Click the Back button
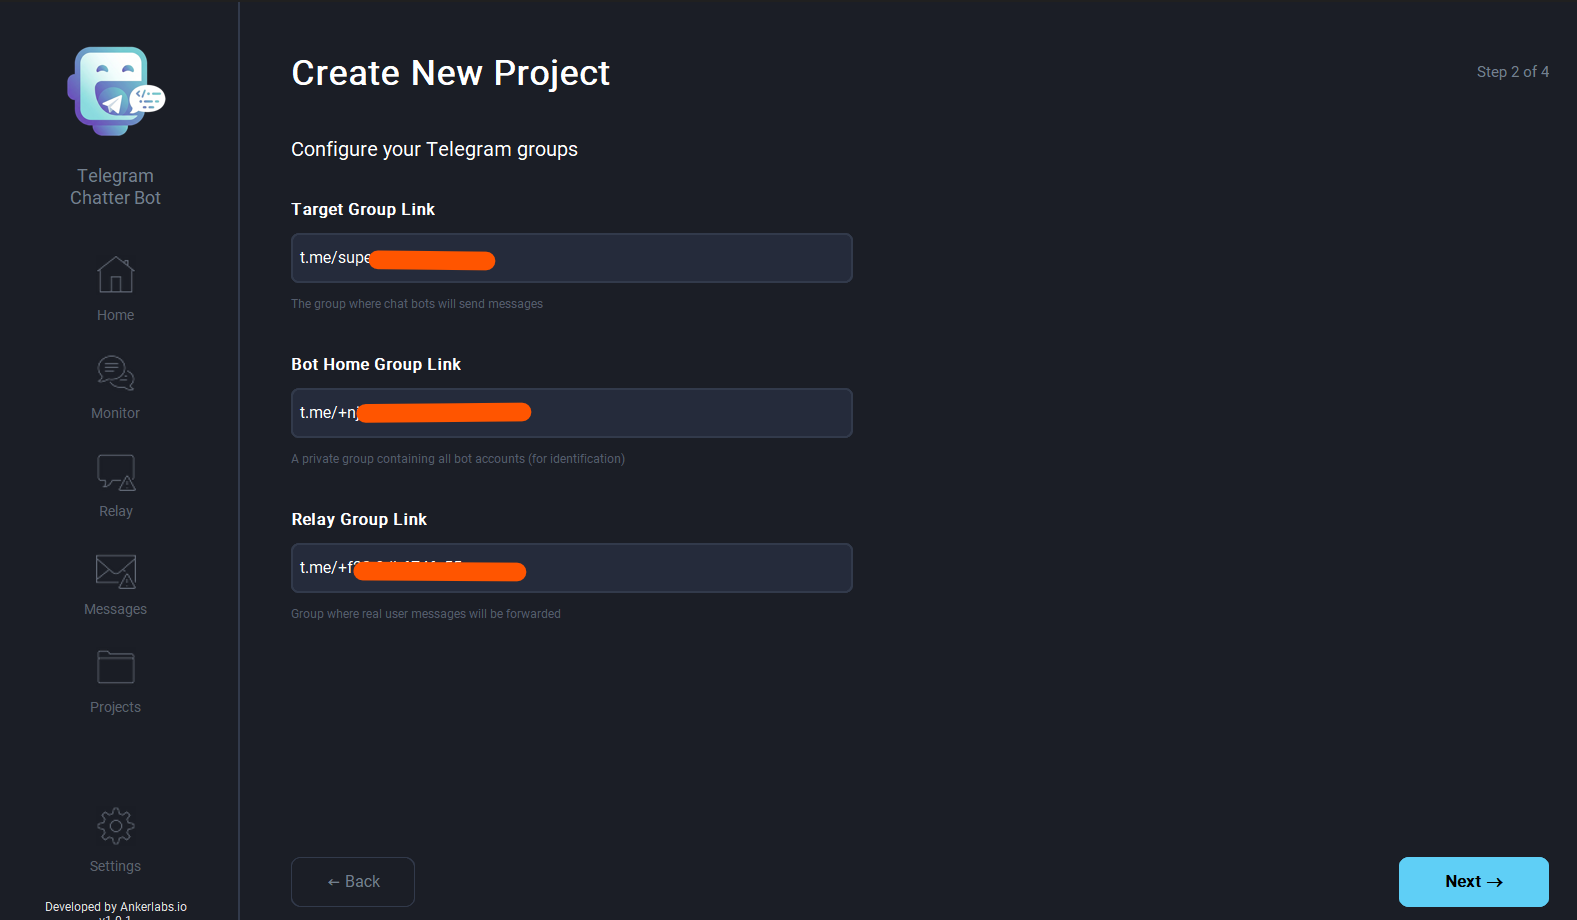 [352, 881]
